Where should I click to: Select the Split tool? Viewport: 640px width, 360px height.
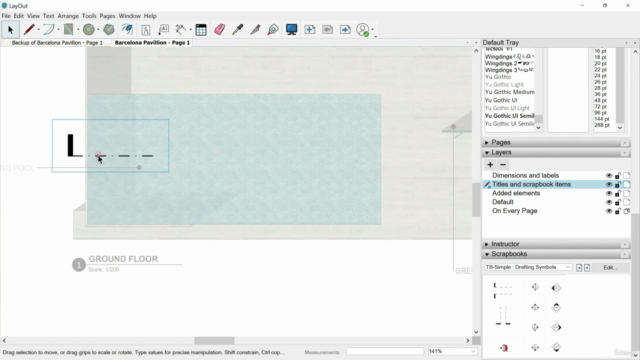point(256,29)
